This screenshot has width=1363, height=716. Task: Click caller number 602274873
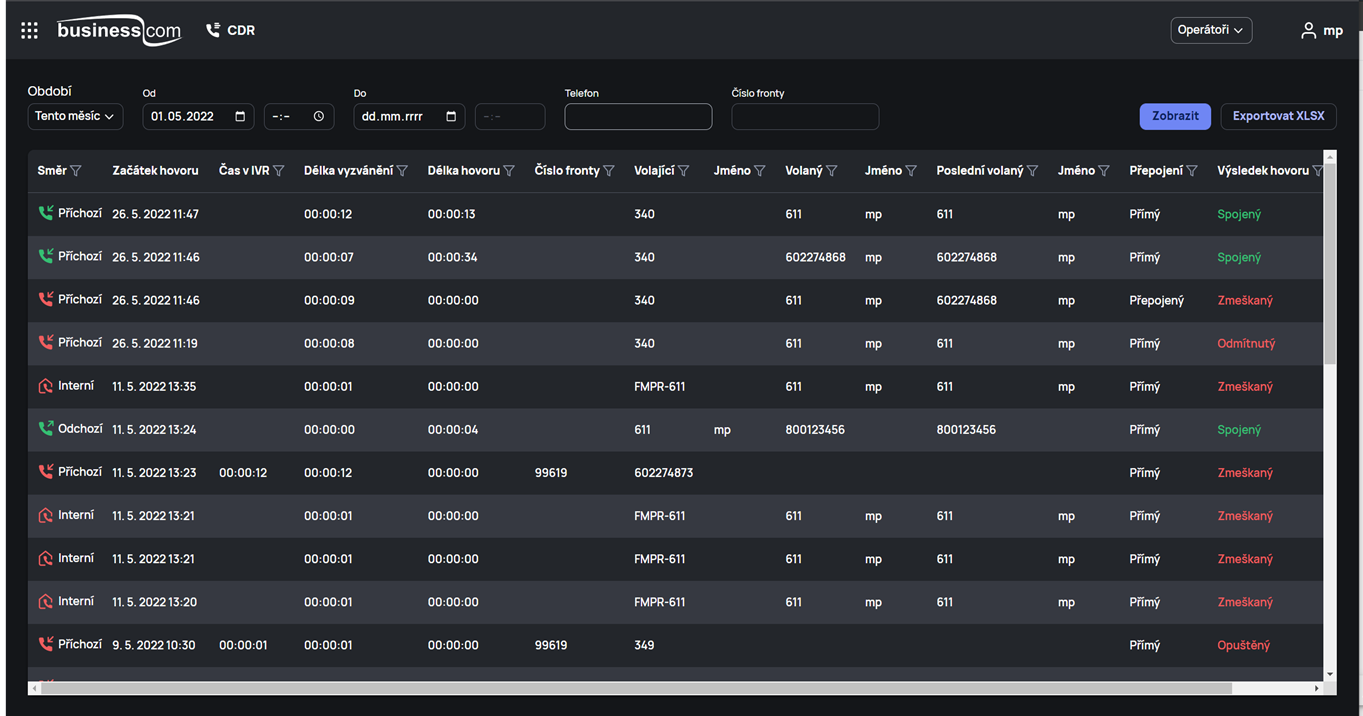(663, 472)
